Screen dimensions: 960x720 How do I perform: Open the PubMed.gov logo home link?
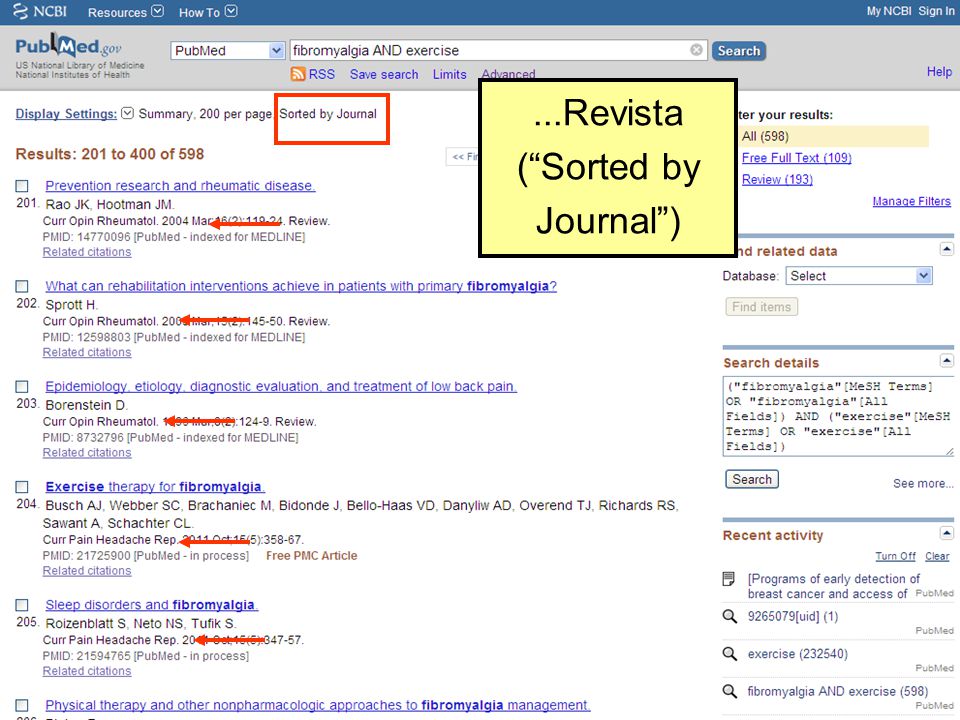pyautogui.click(x=68, y=46)
